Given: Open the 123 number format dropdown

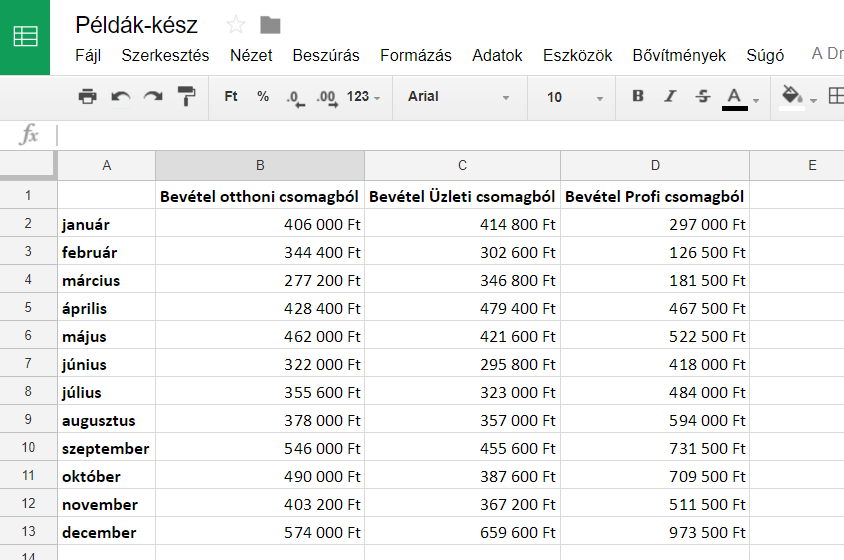Looking at the screenshot, I should (363, 97).
